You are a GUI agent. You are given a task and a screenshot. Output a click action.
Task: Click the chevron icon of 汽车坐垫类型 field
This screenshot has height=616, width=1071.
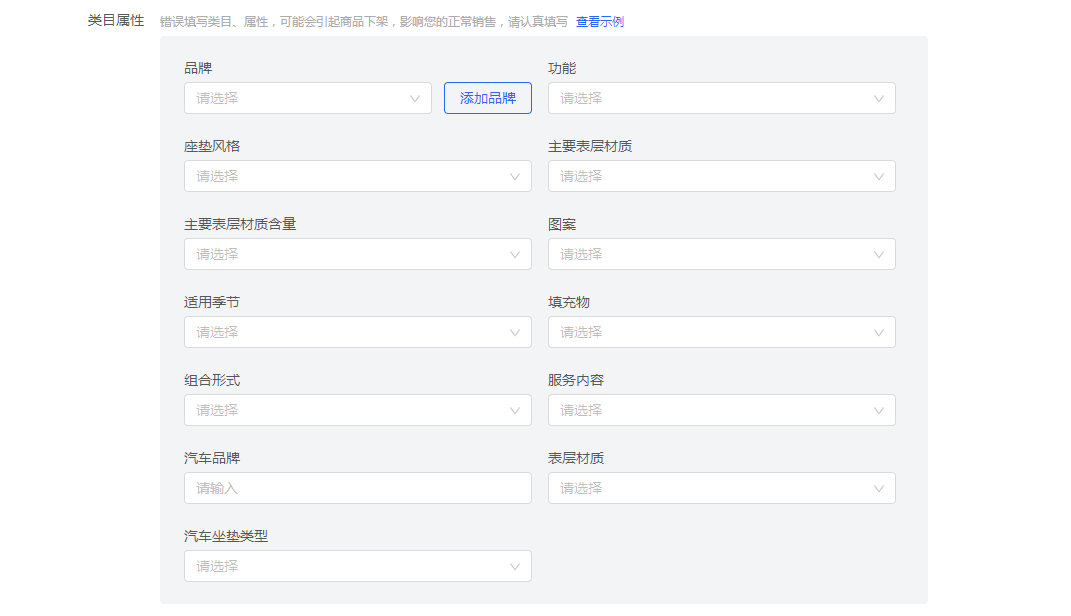pos(515,566)
